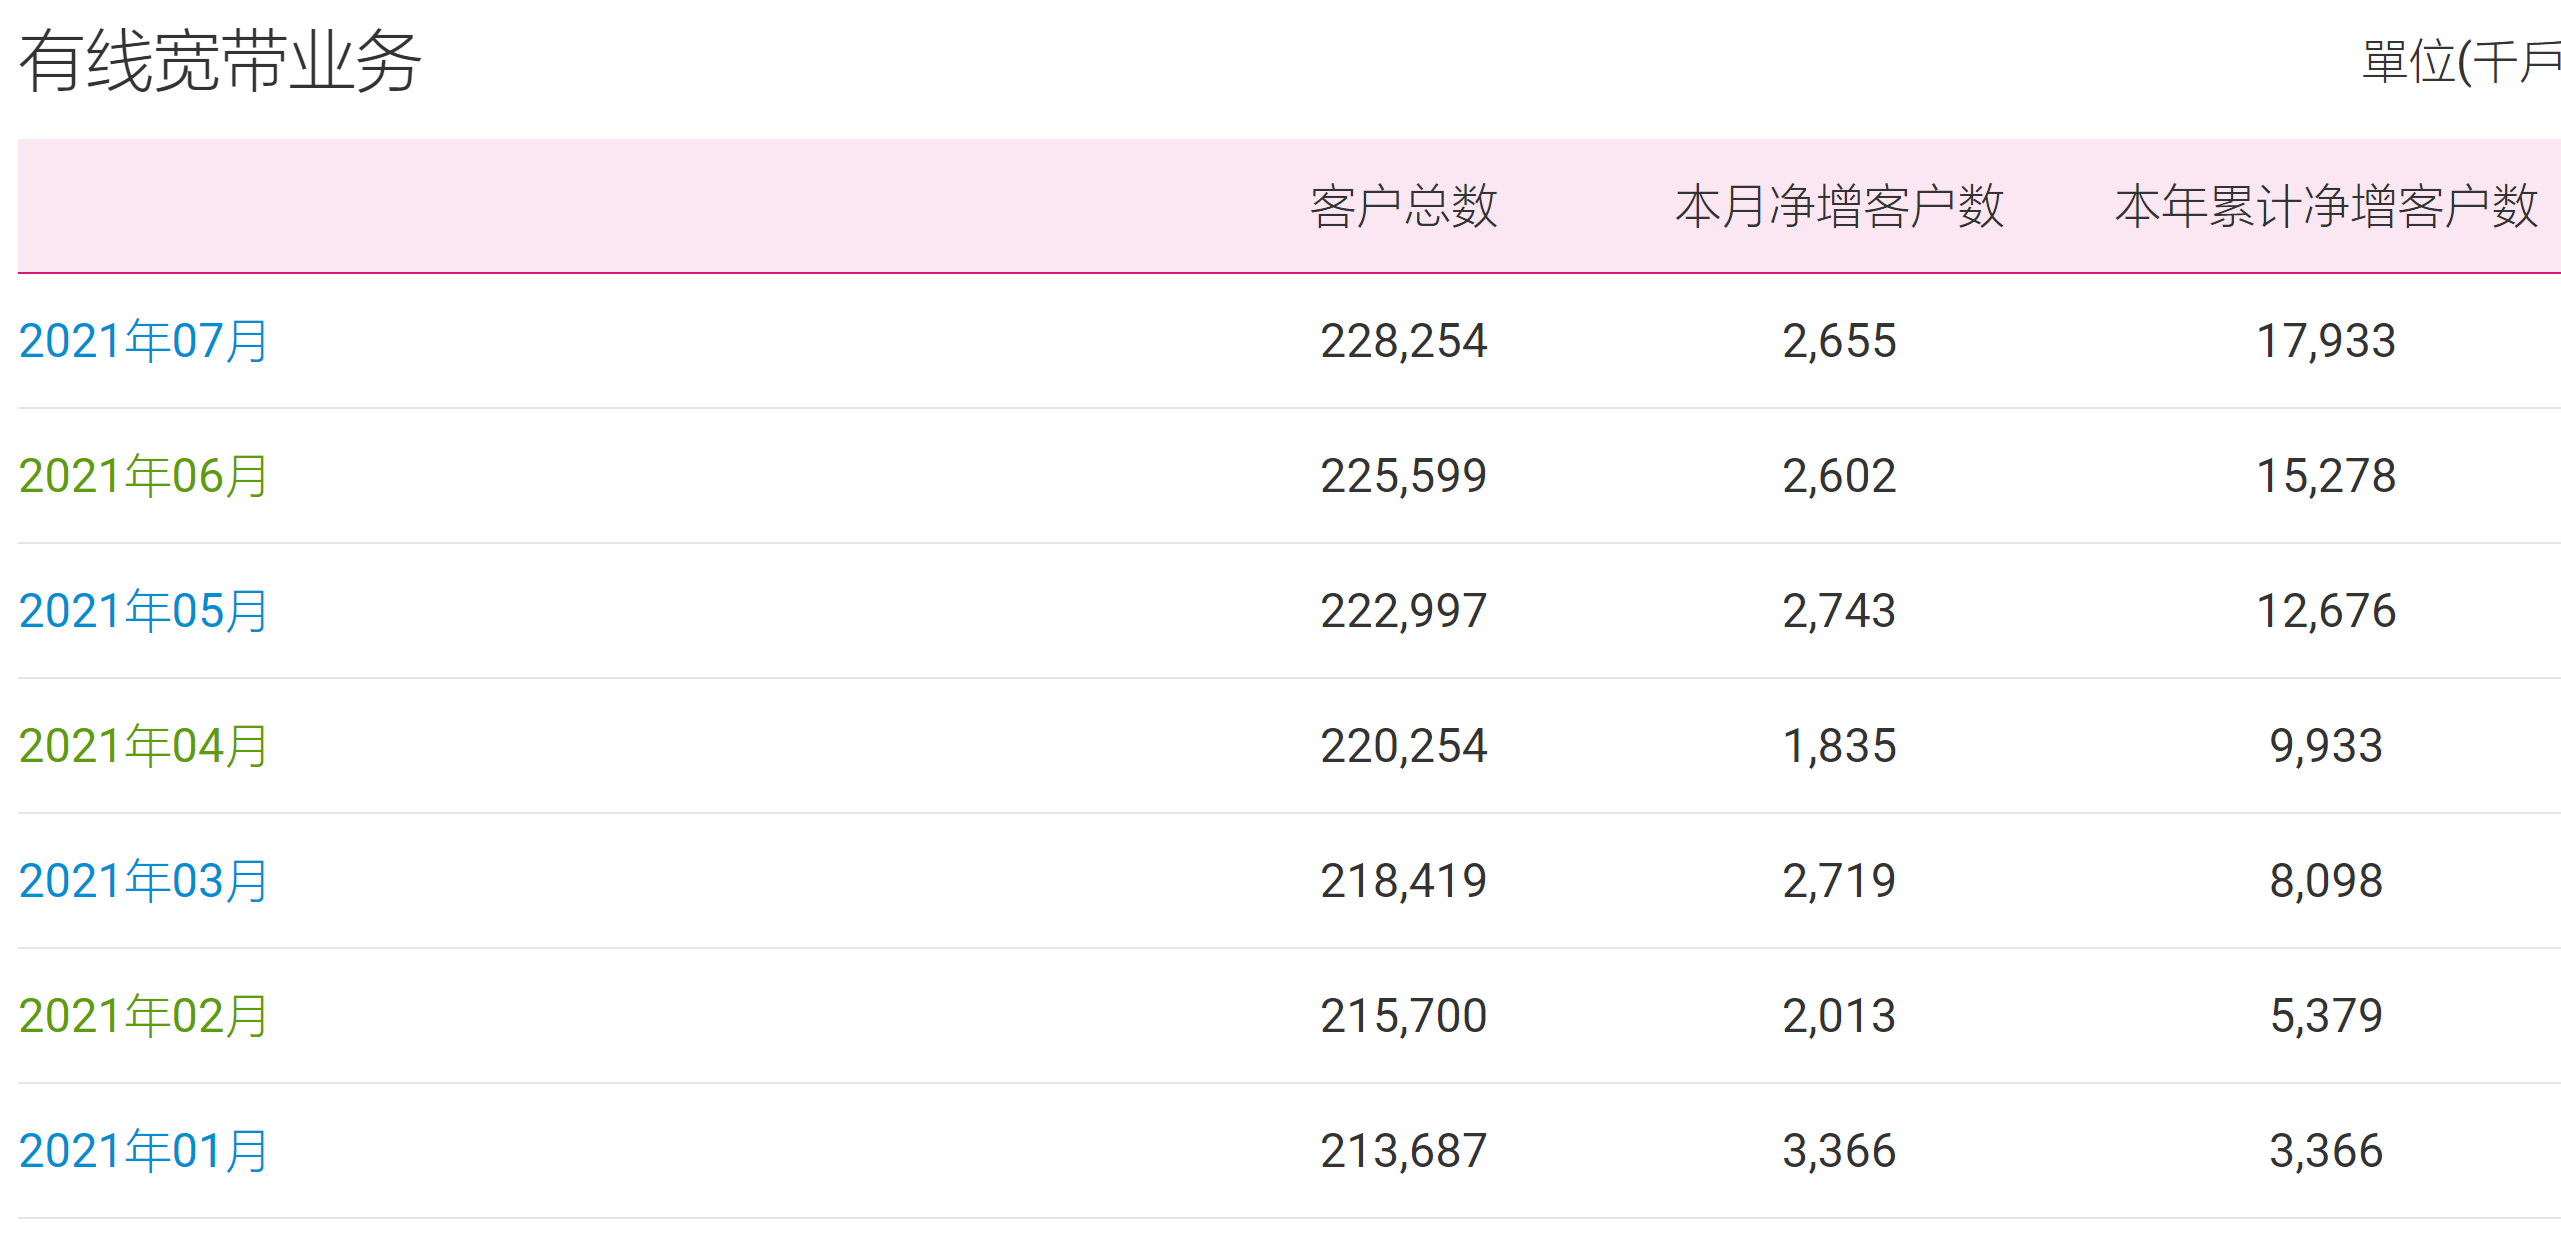2561x1243 pixels.
Task: Click the 有线宽带业务 section title
Action: (x=220, y=61)
